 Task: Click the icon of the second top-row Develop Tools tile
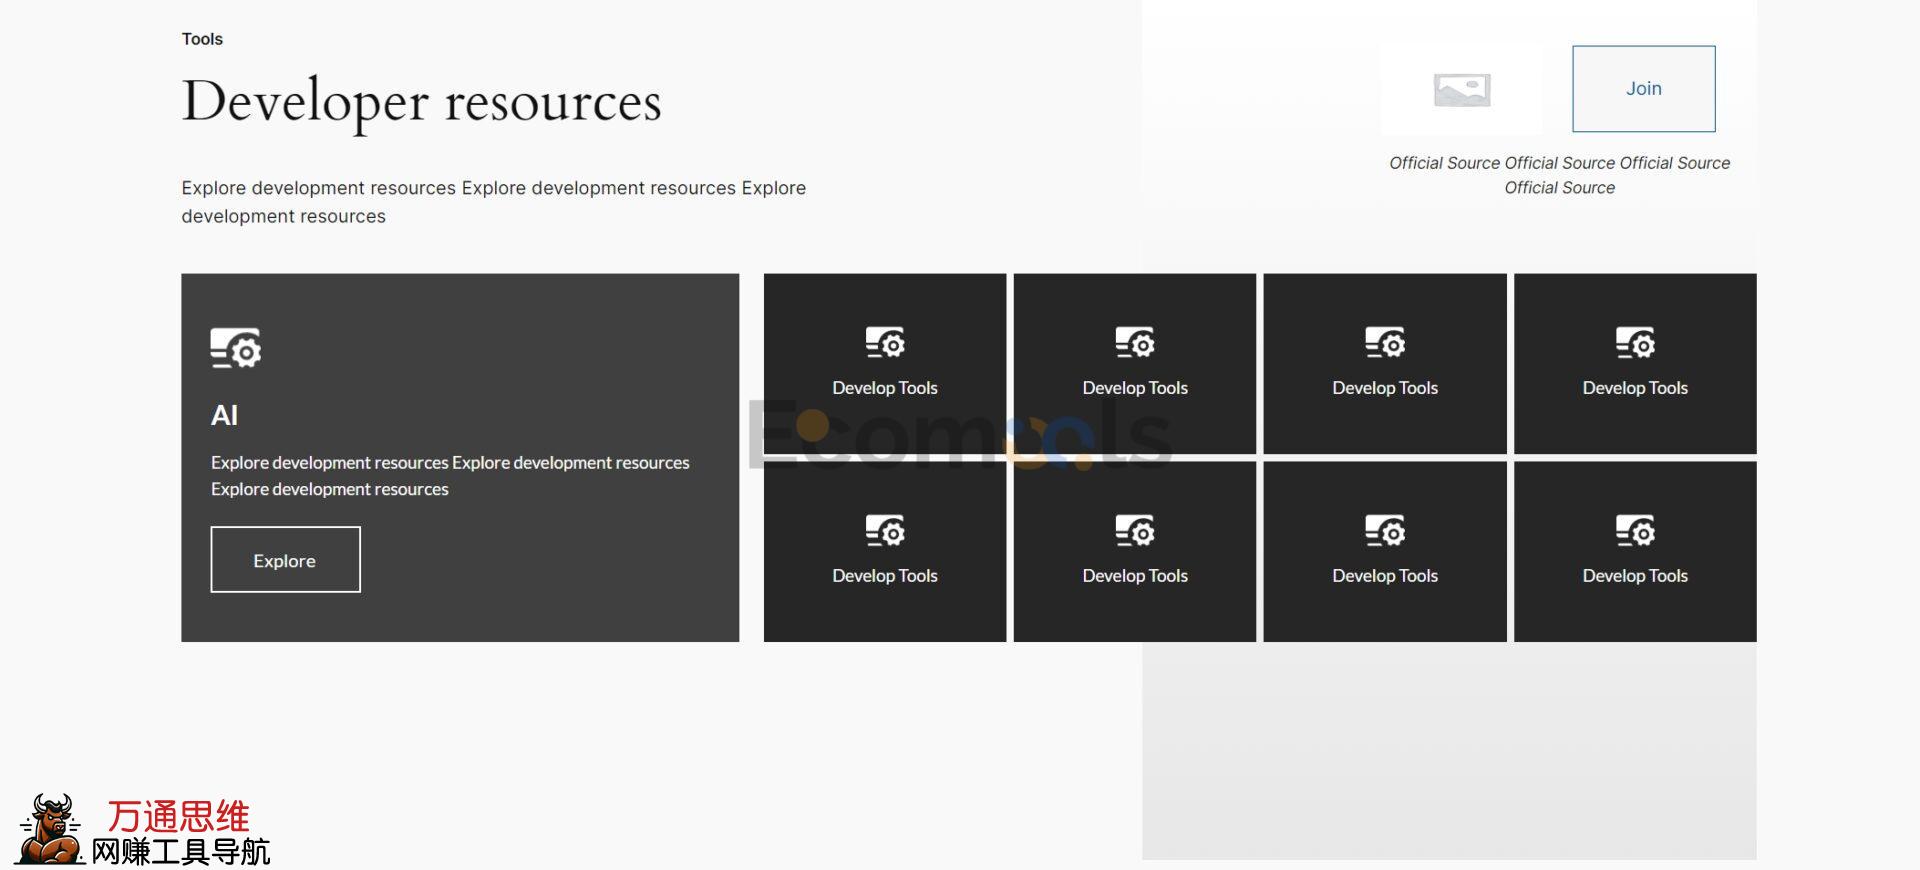(x=1135, y=342)
